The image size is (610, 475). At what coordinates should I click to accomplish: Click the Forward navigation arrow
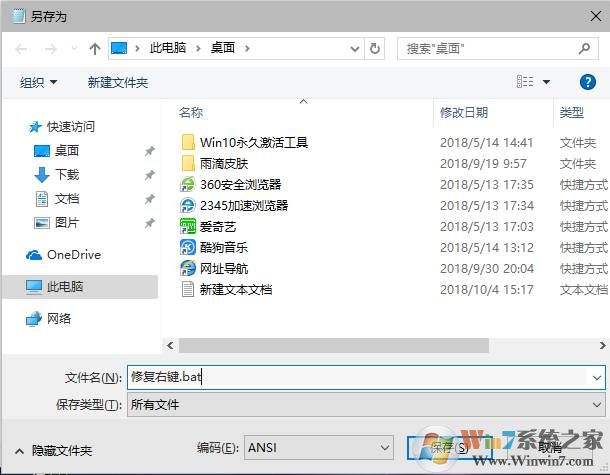point(51,49)
